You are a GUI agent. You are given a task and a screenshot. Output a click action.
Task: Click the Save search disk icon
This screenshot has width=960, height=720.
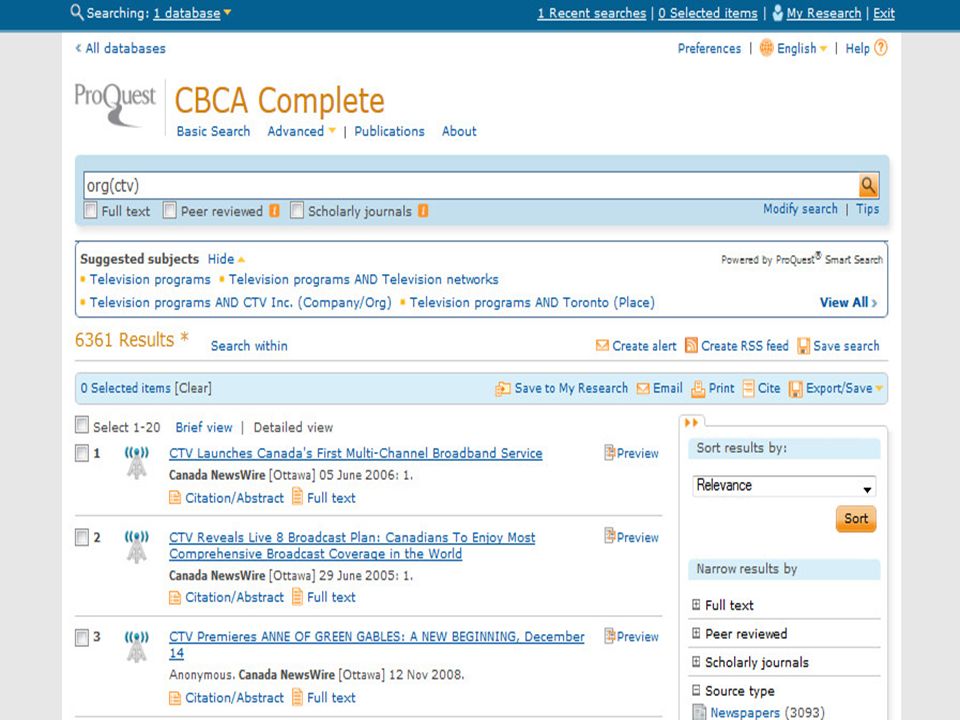click(803, 346)
